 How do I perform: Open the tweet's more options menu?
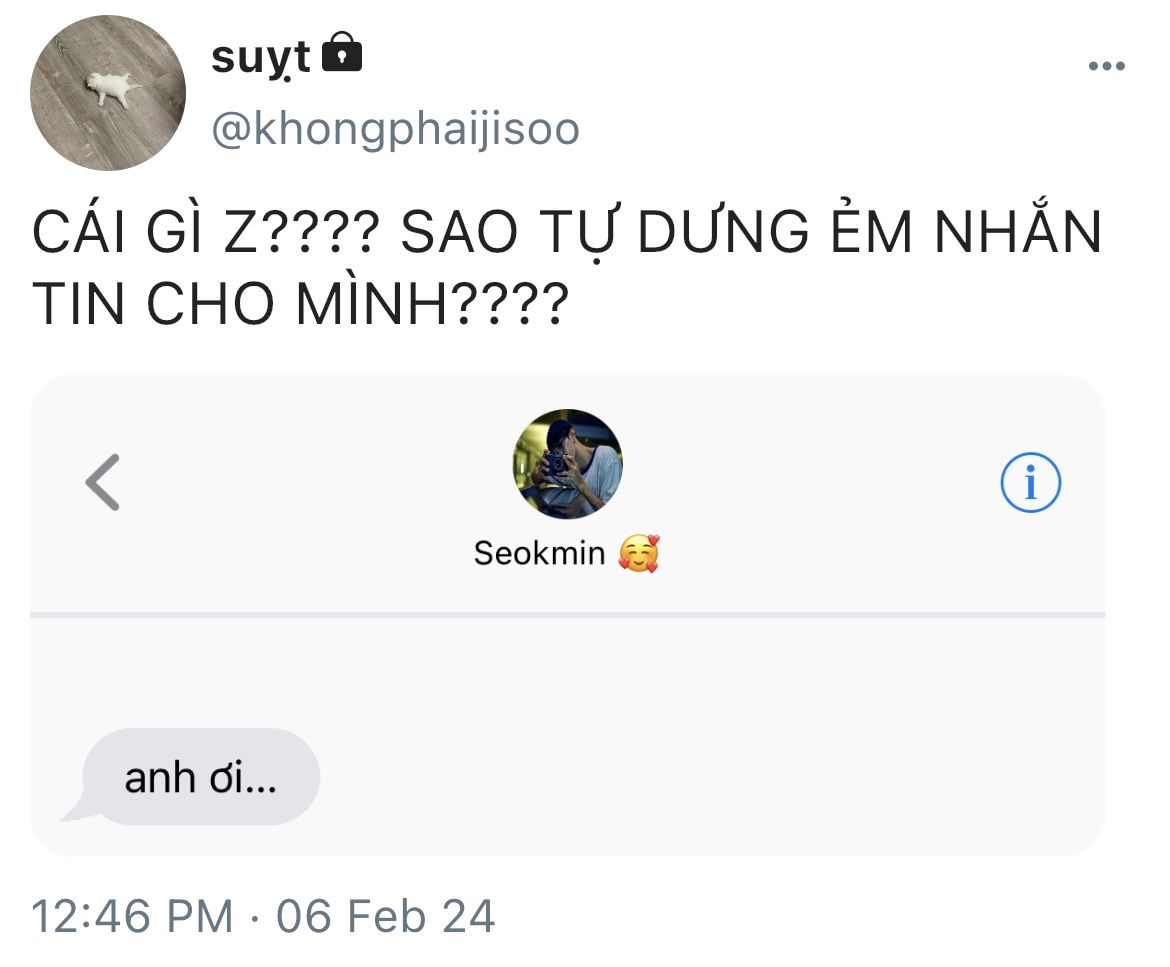point(1106,67)
